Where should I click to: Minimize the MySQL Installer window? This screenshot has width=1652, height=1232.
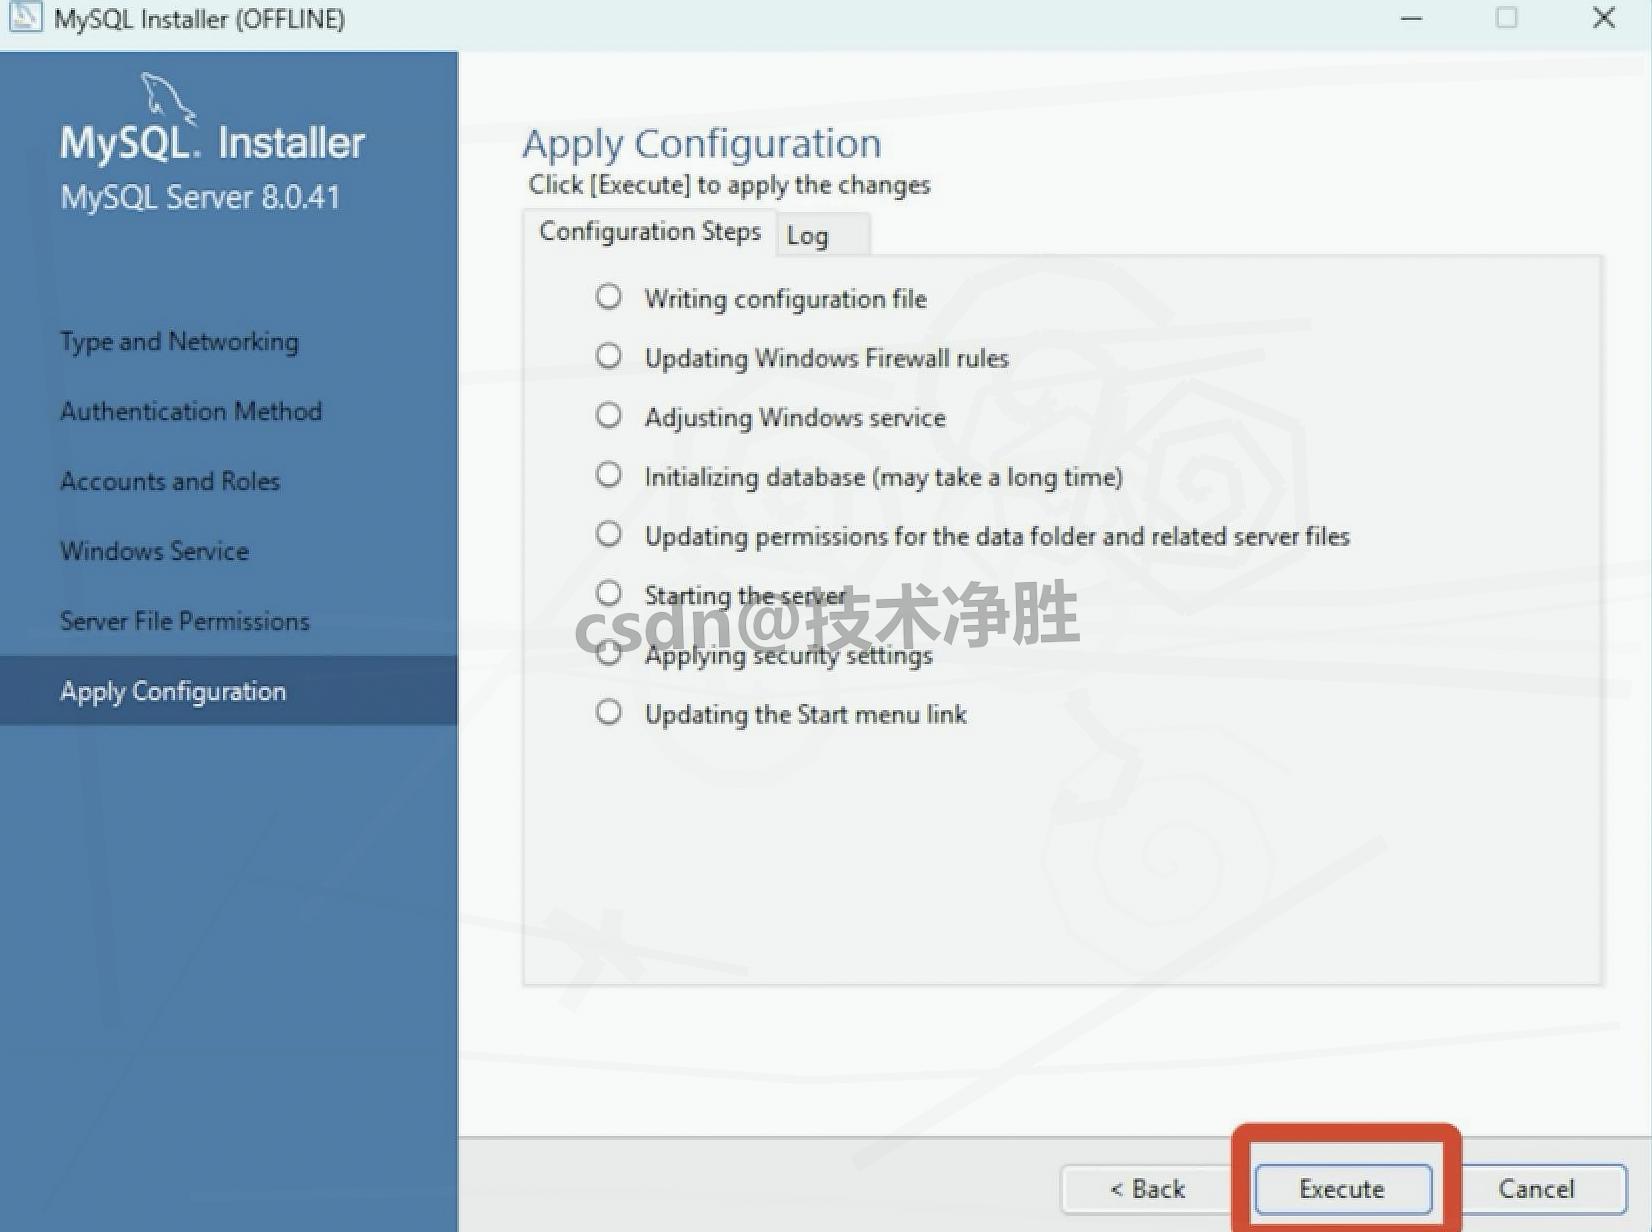(x=1411, y=18)
